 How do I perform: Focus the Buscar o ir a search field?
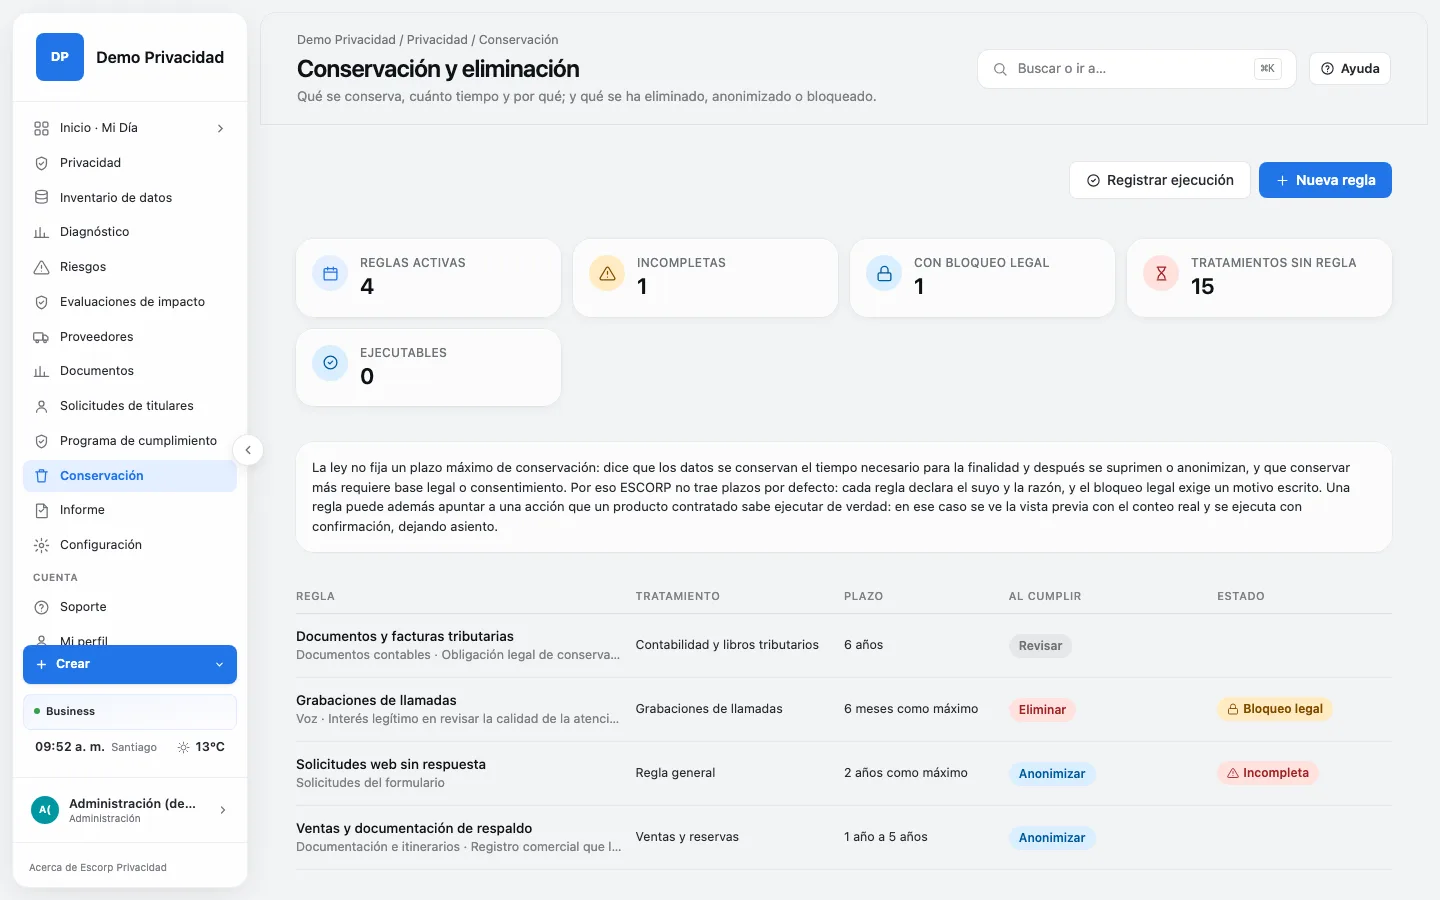pyautogui.click(x=1136, y=69)
